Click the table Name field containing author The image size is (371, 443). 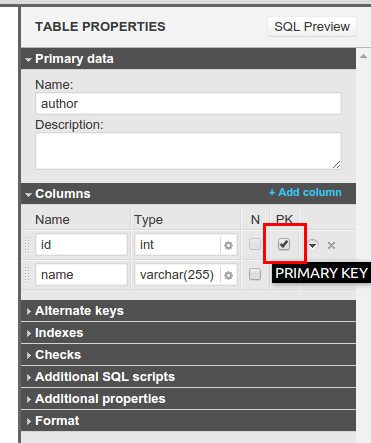(x=188, y=104)
